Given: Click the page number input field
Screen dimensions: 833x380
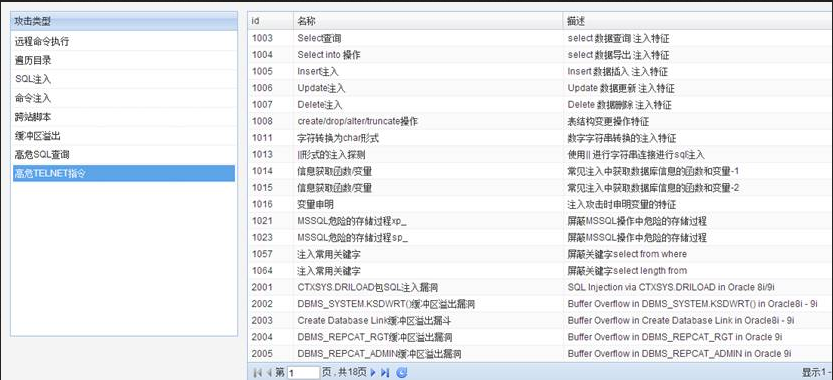Looking at the screenshot, I should (303, 373).
